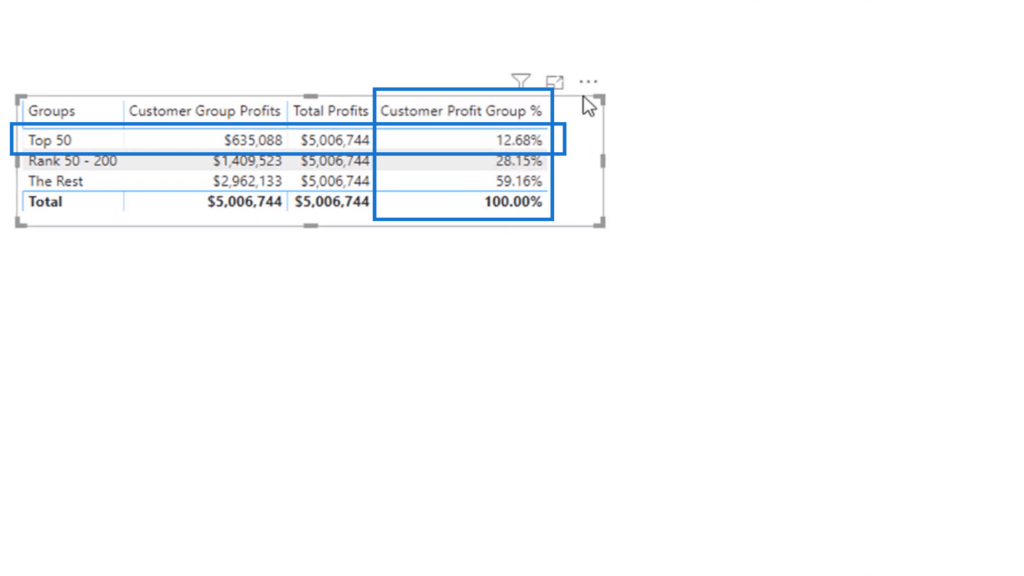Click the $1,409,523 profit cell
The image size is (1024, 576).
(248, 161)
